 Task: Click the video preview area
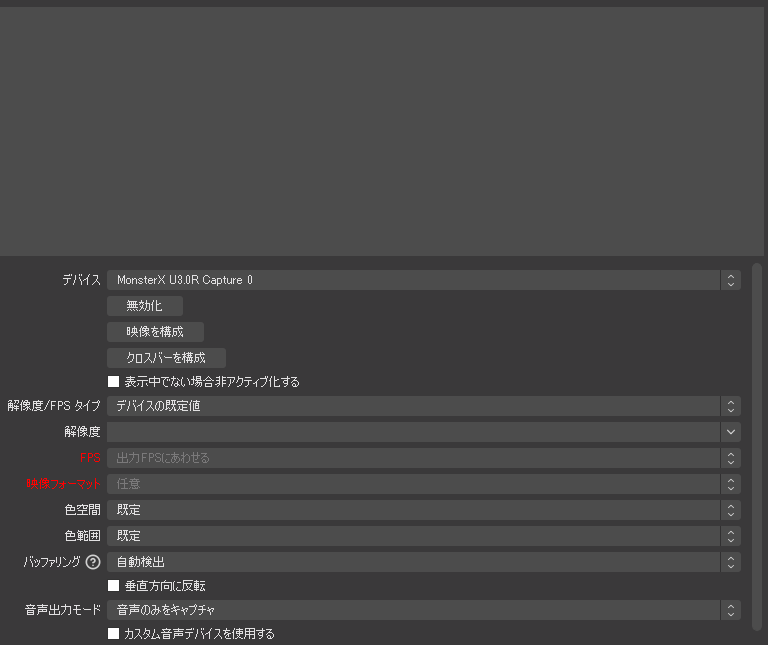(382, 131)
